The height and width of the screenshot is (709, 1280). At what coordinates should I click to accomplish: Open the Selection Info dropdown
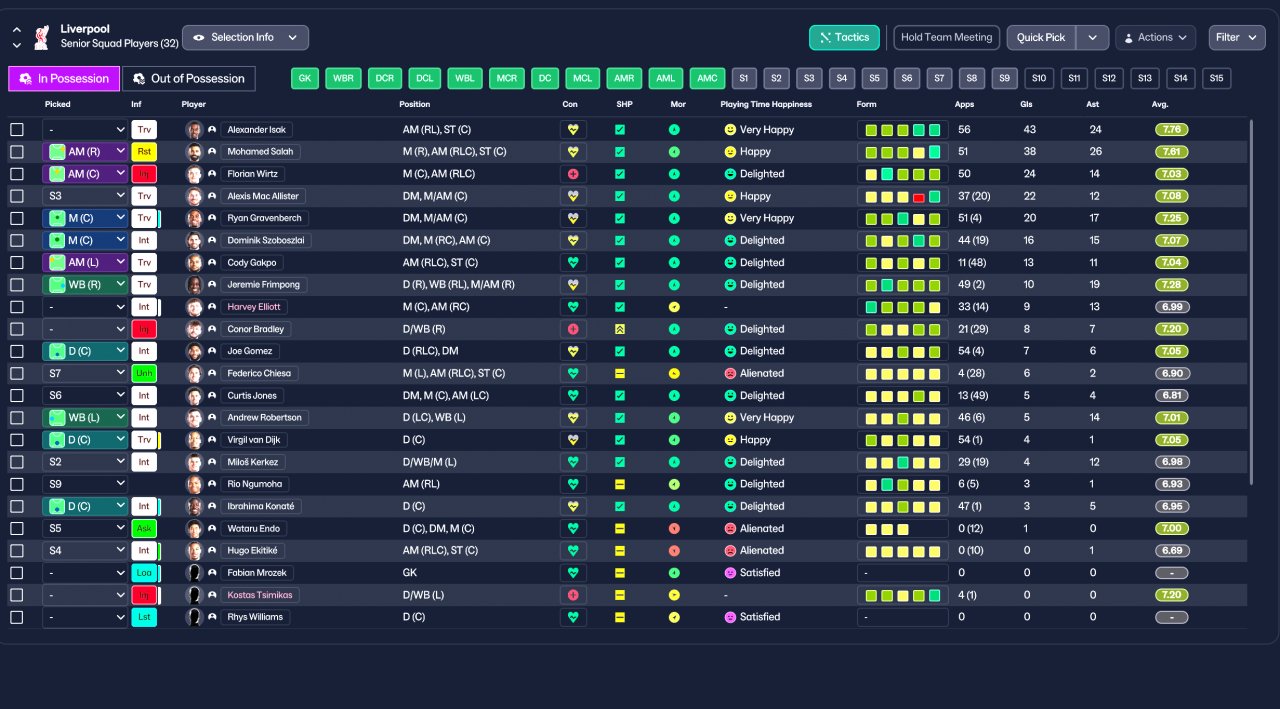[x=245, y=38]
